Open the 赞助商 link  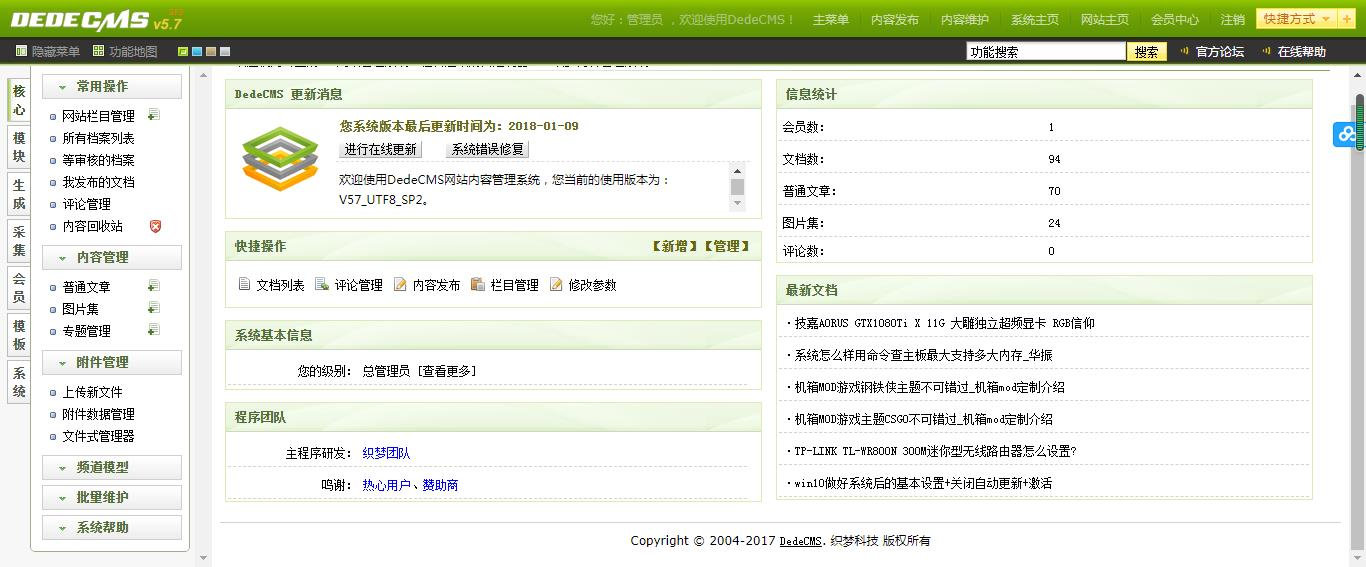tap(440, 485)
